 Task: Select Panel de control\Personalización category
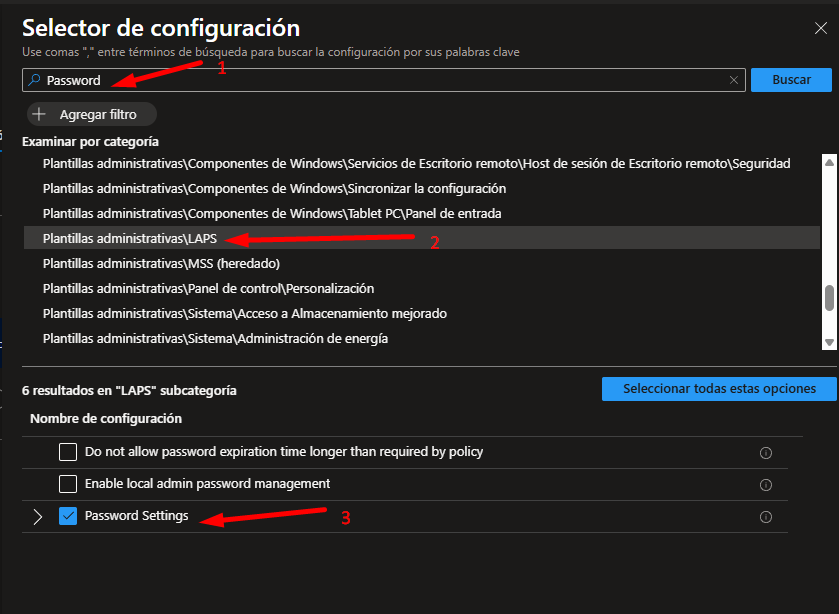pyautogui.click(x=208, y=289)
